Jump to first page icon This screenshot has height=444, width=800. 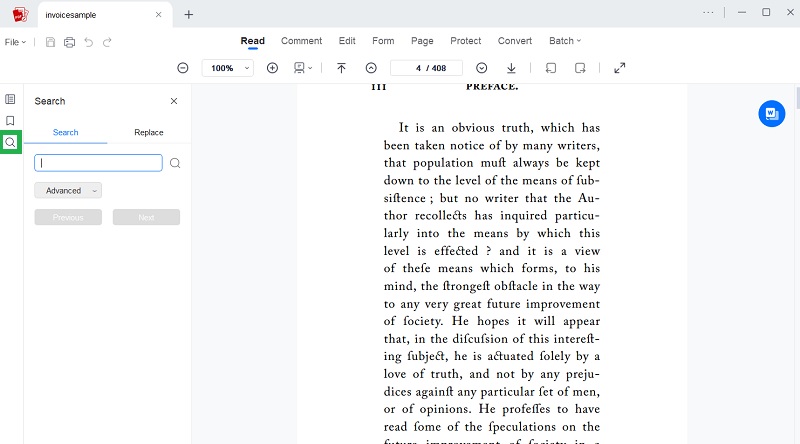tap(341, 68)
